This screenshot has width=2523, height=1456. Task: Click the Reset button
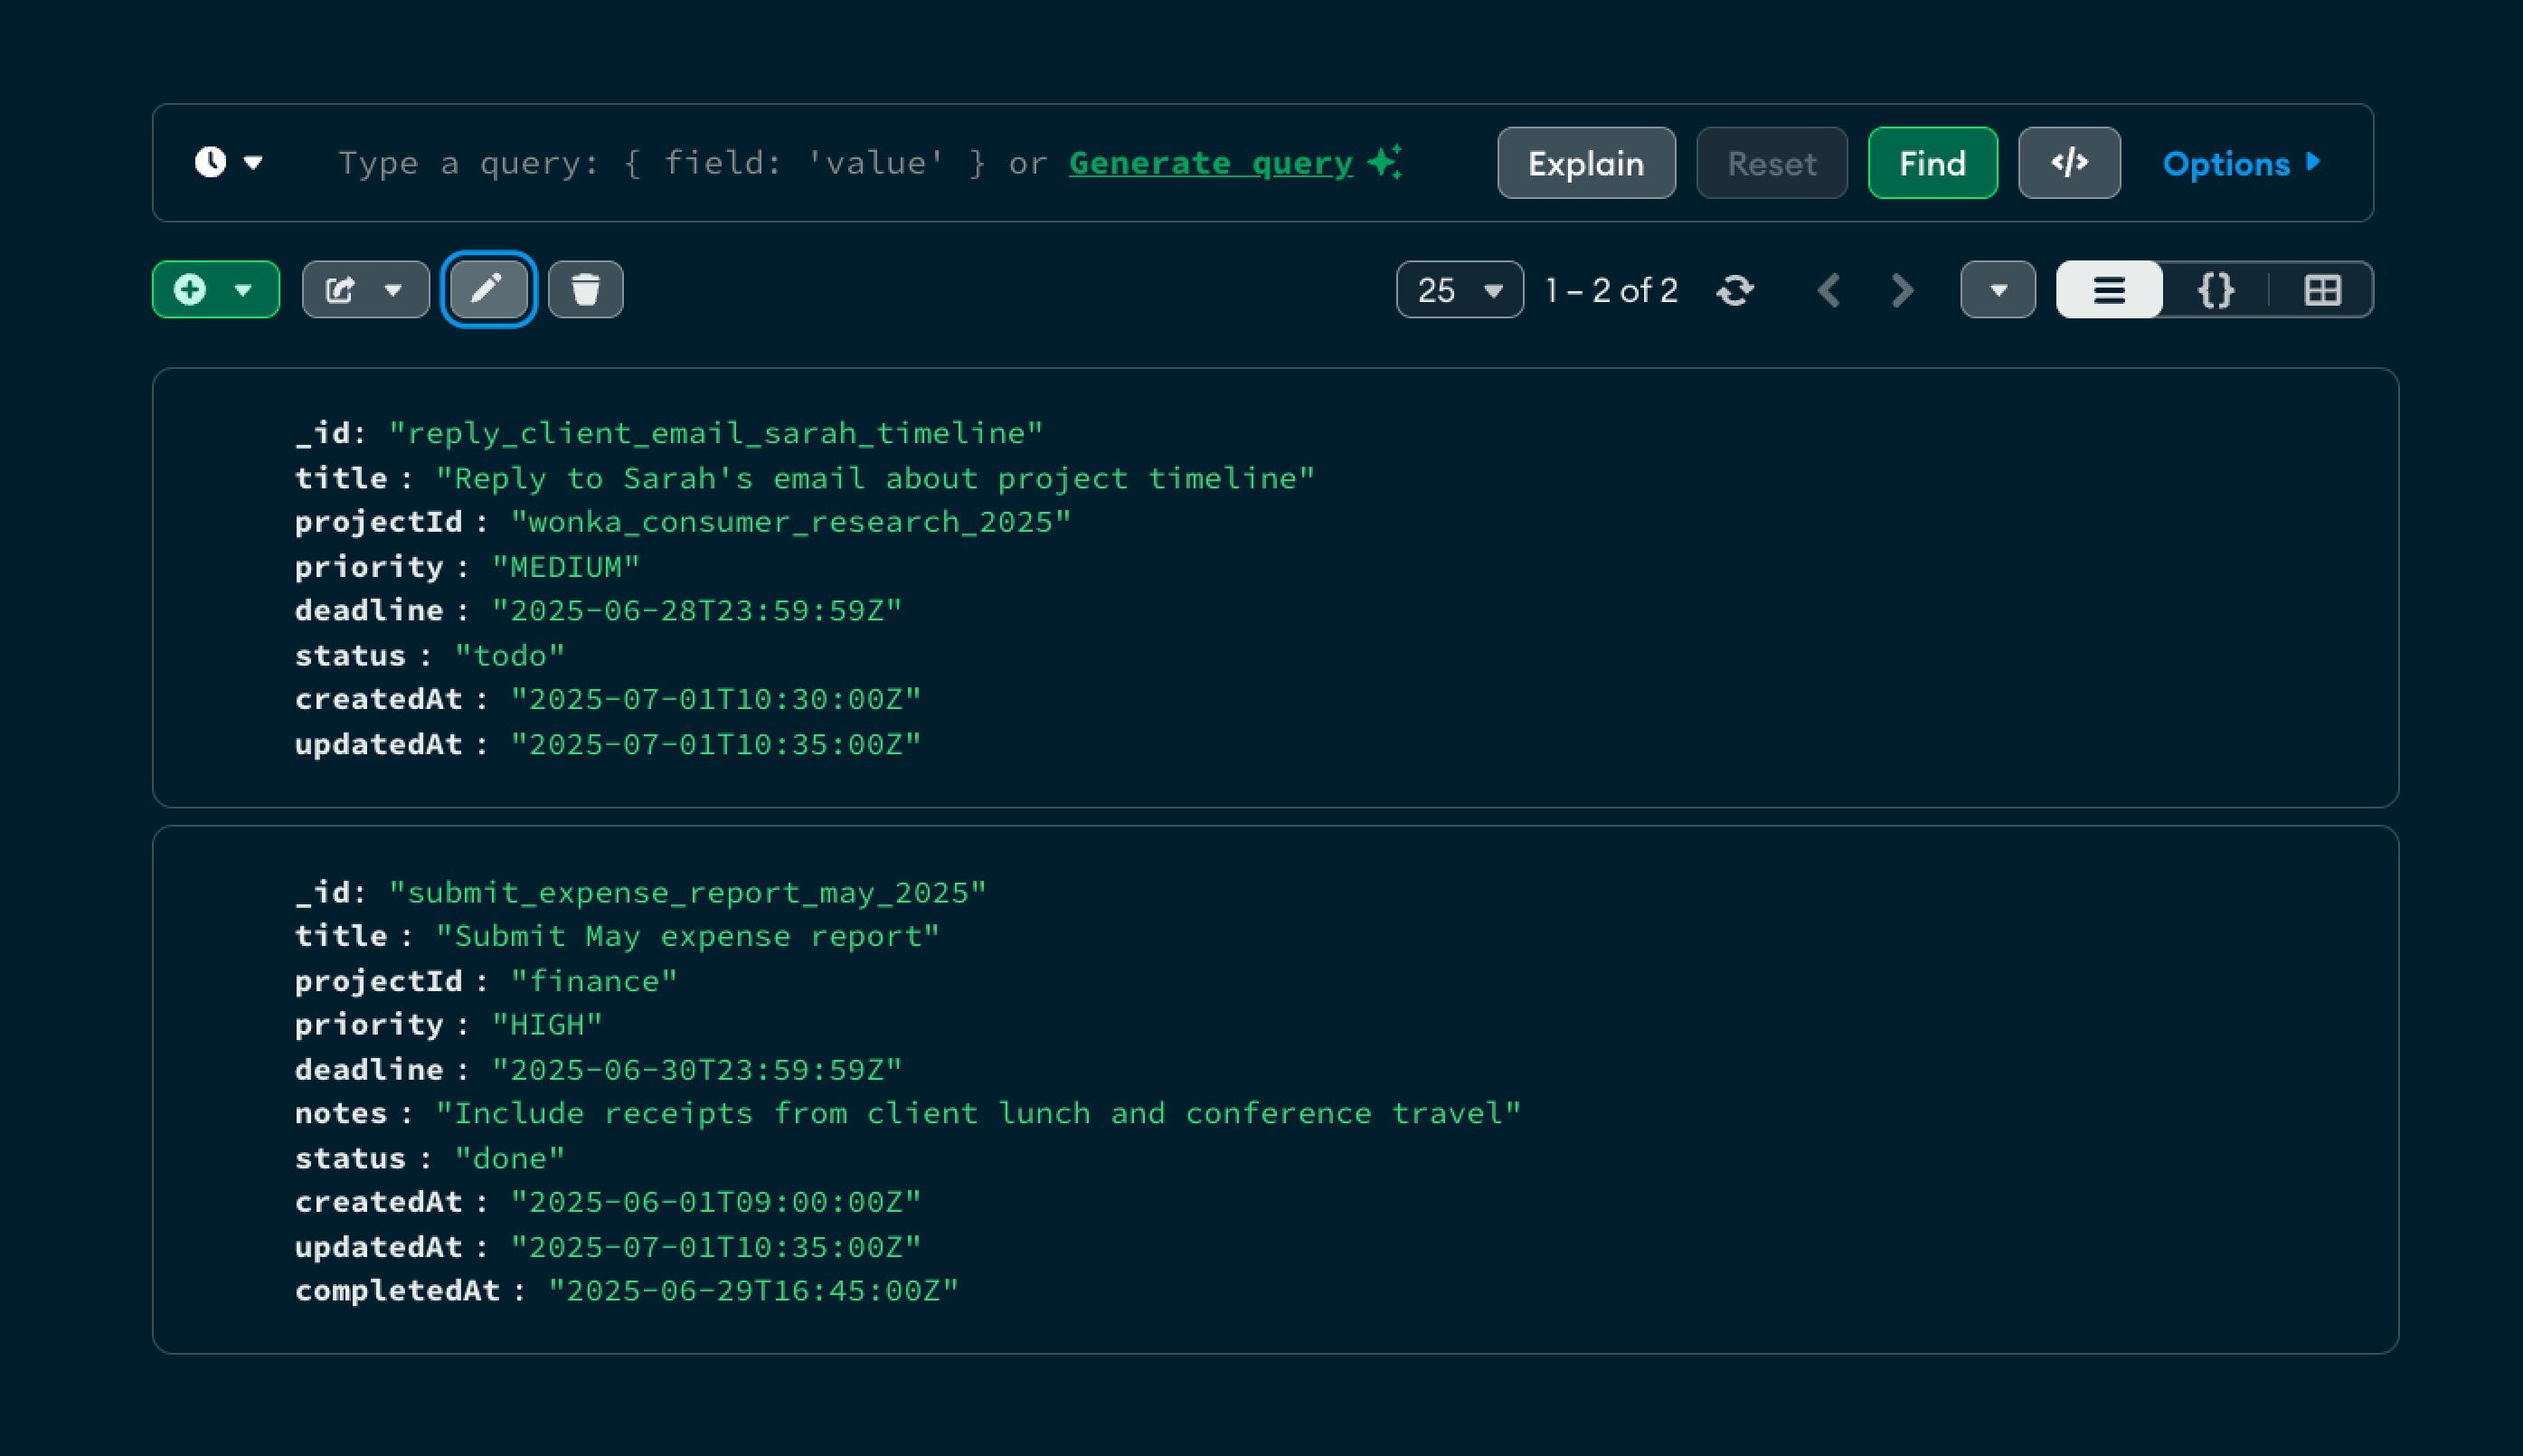[1771, 163]
